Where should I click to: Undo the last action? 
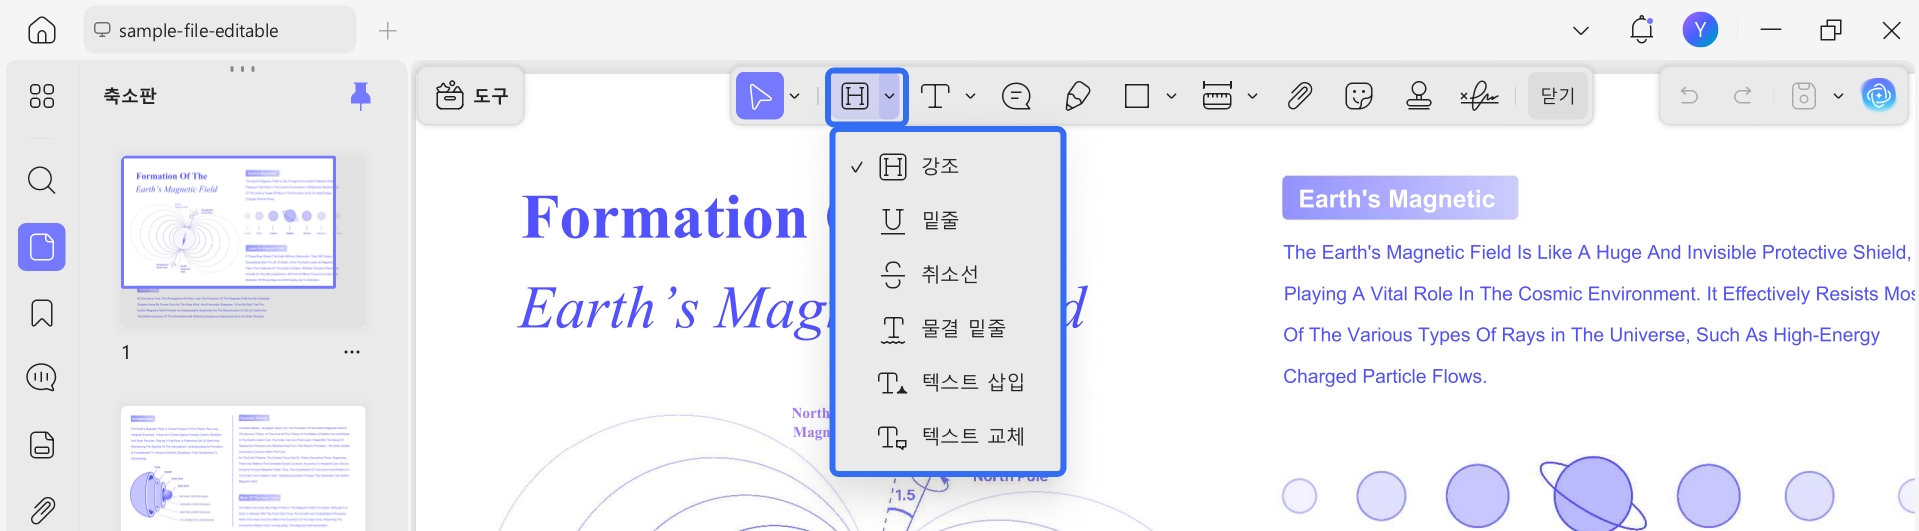coord(1690,96)
